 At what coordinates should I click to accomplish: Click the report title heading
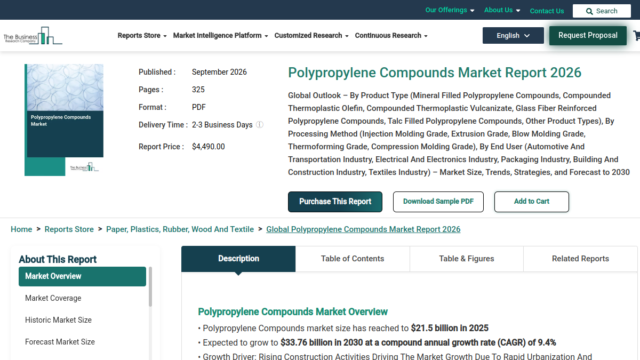point(434,73)
